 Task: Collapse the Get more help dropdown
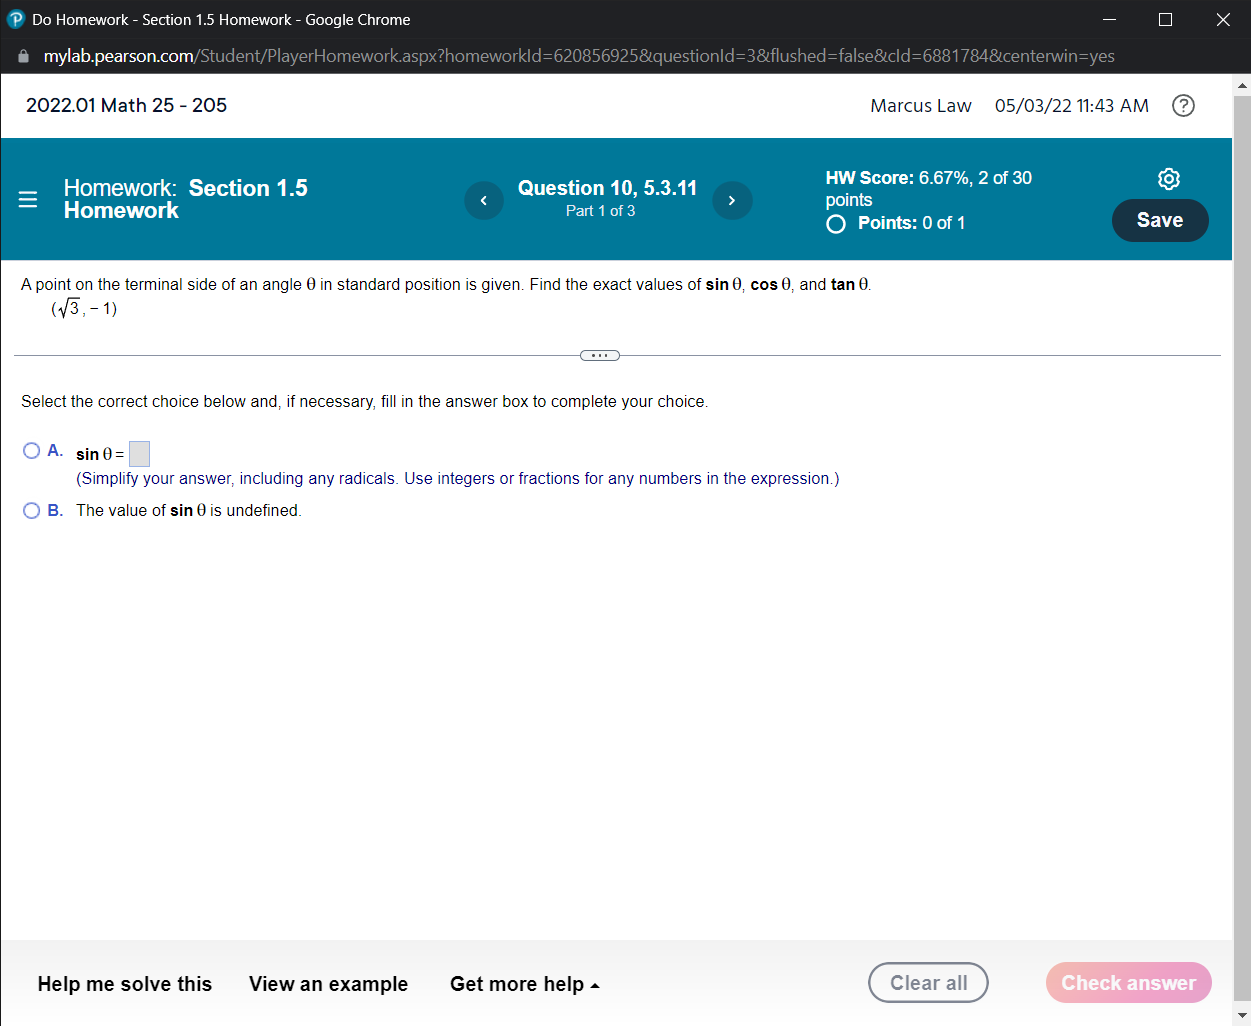(525, 984)
